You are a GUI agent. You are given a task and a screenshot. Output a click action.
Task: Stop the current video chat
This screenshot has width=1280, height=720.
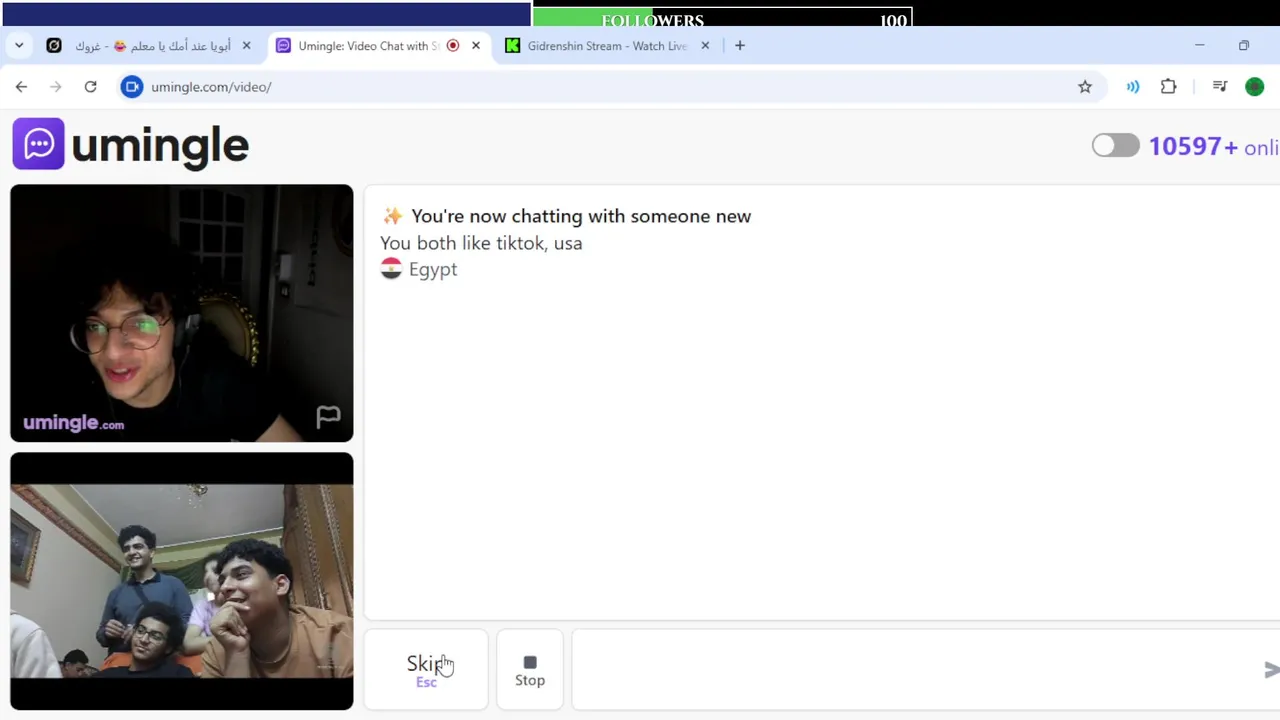[x=530, y=670]
